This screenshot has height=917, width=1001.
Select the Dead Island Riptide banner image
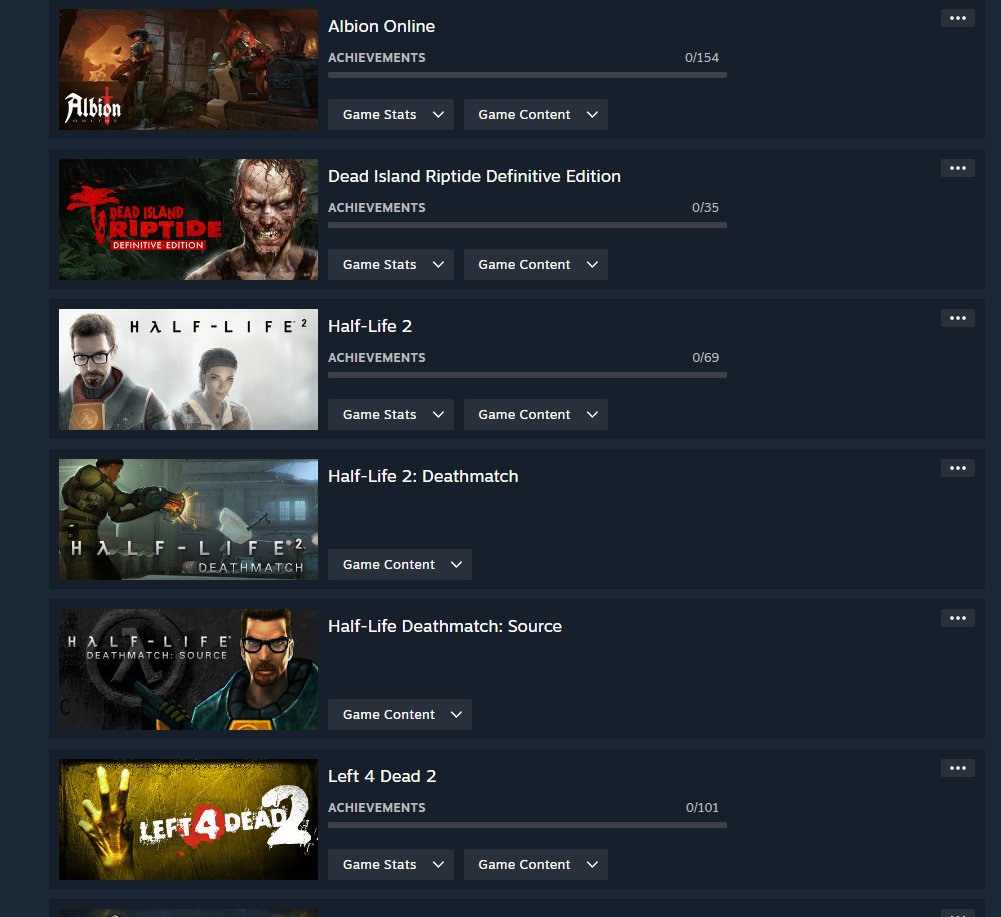pos(188,220)
